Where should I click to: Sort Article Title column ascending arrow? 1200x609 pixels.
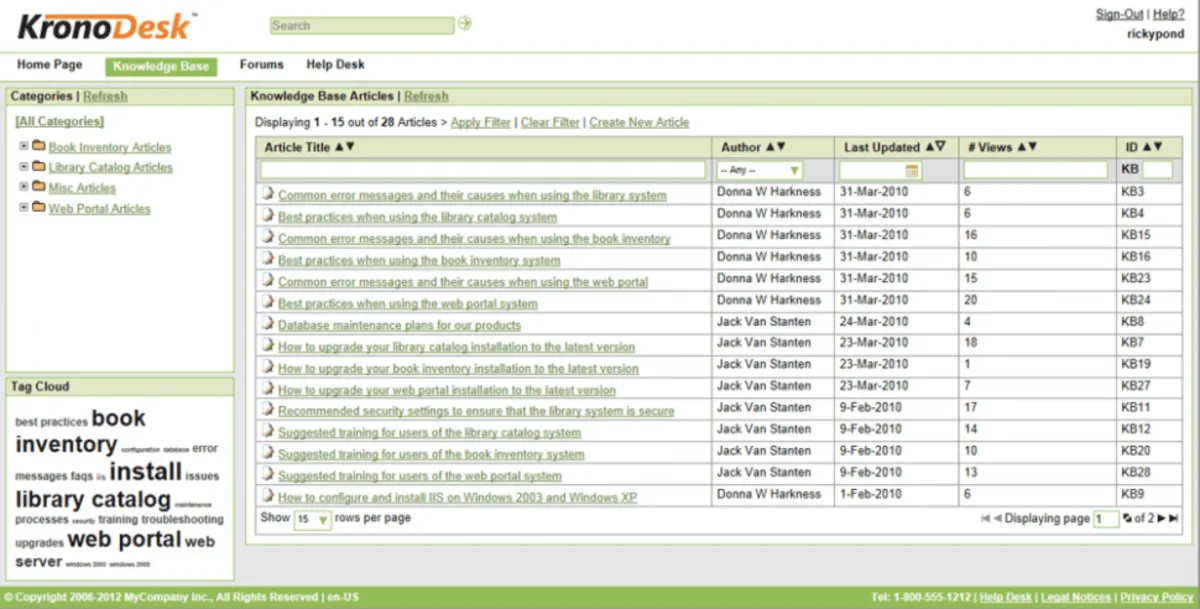click(339, 147)
